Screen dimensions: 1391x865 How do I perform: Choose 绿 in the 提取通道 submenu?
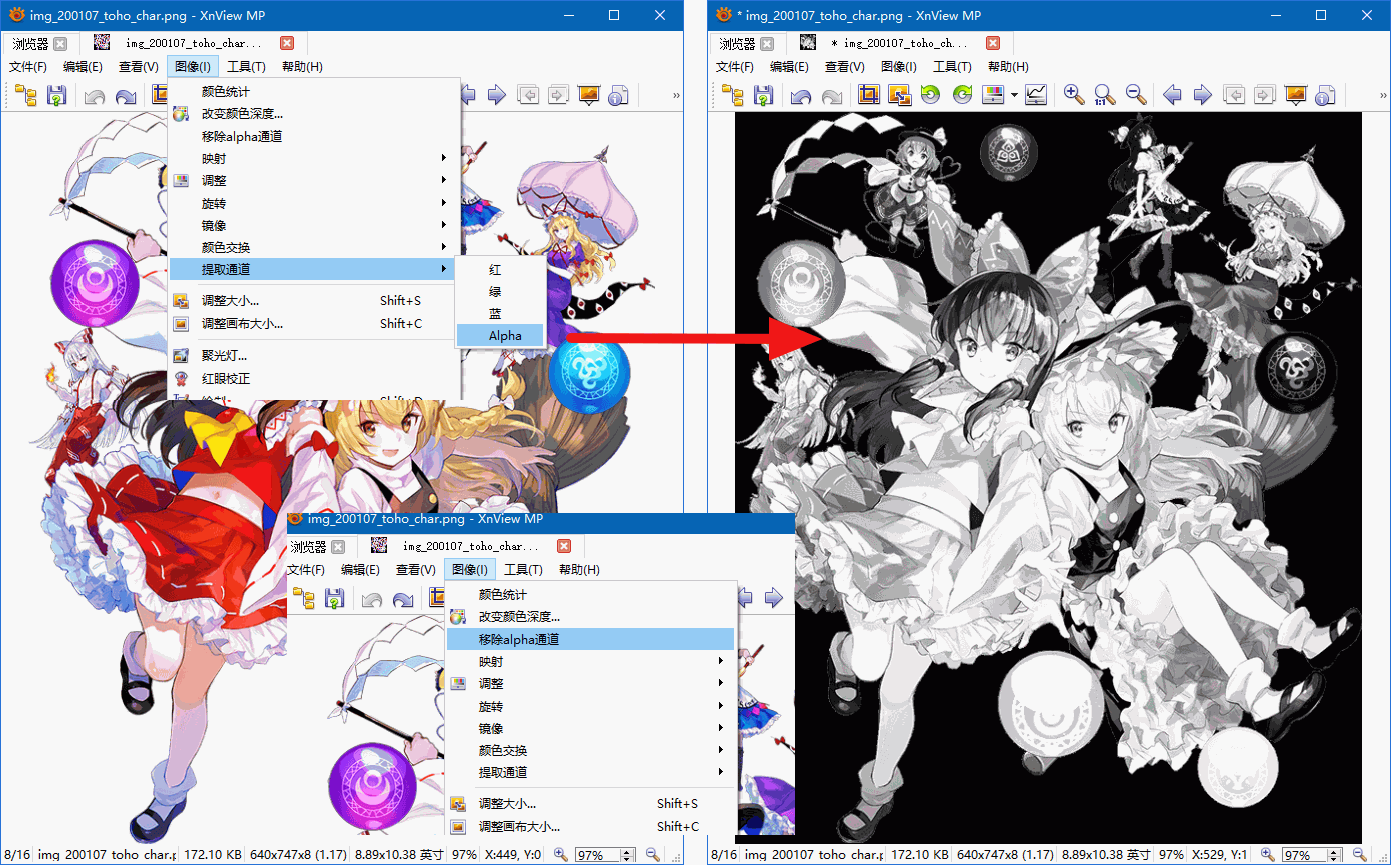(501, 292)
